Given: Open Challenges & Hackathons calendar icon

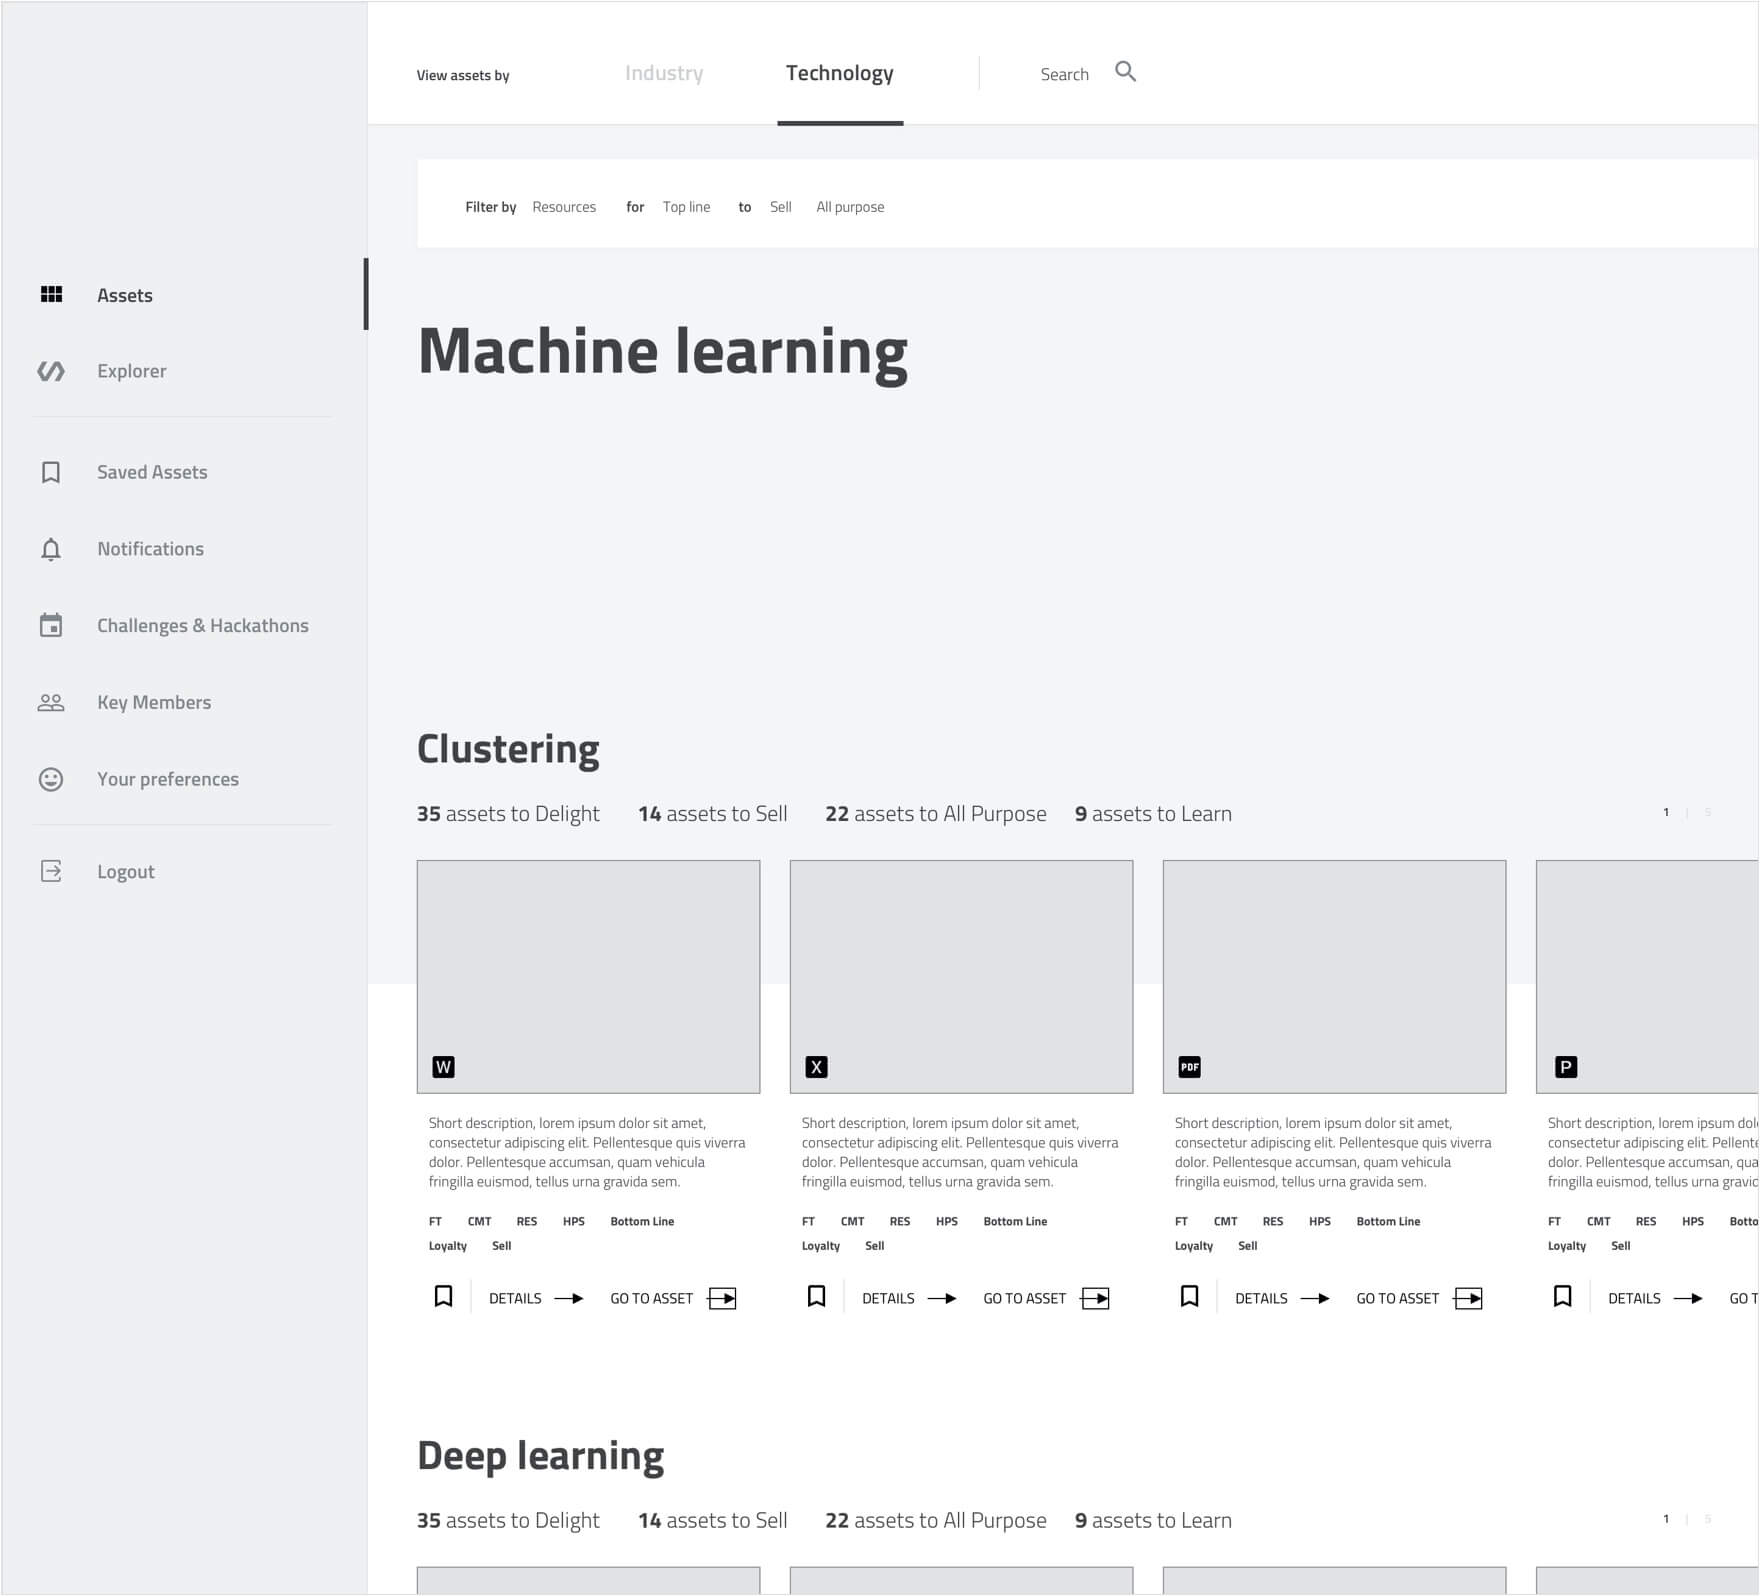Looking at the screenshot, I should (x=51, y=624).
